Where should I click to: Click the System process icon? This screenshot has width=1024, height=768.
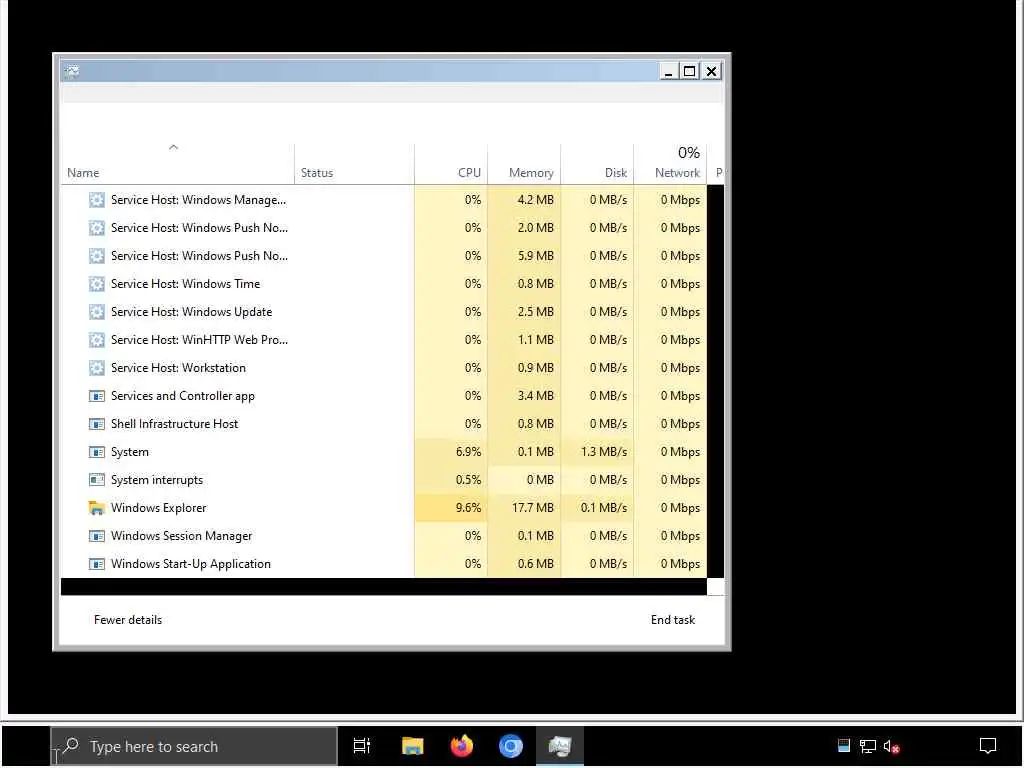coord(97,453)
